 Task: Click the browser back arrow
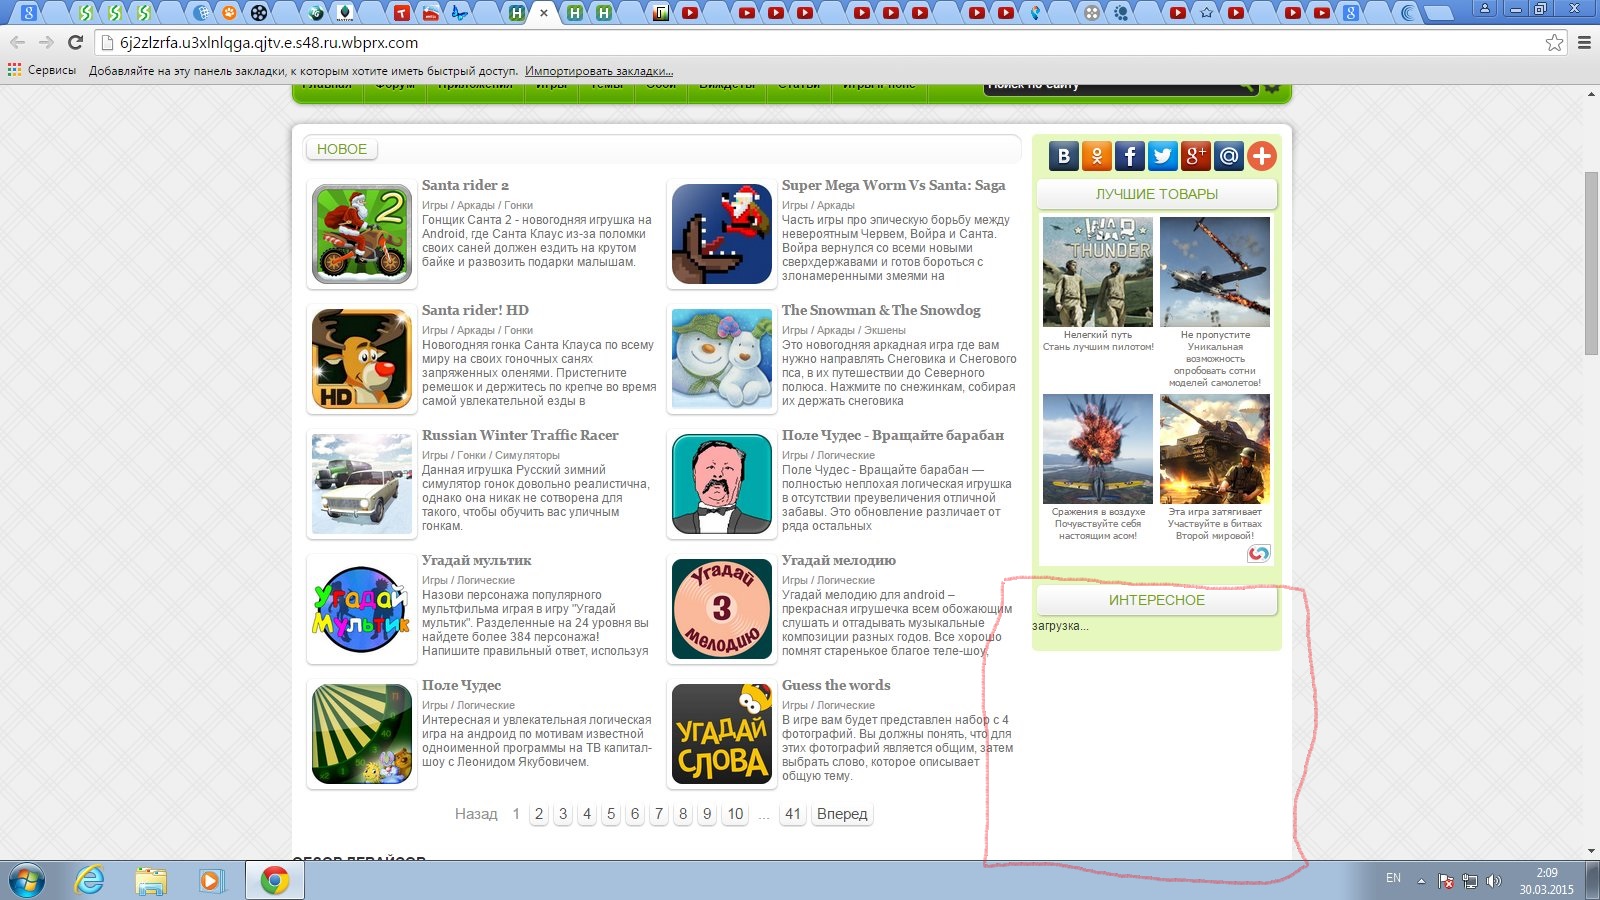17,42
